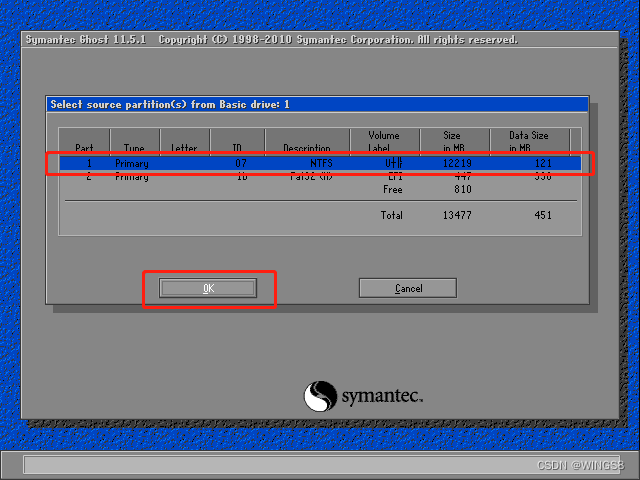Viewport: 640px width, 480px height.
Task: Click the Symantec Ghost 11.5.1 title text
Action: click(86, 40)
